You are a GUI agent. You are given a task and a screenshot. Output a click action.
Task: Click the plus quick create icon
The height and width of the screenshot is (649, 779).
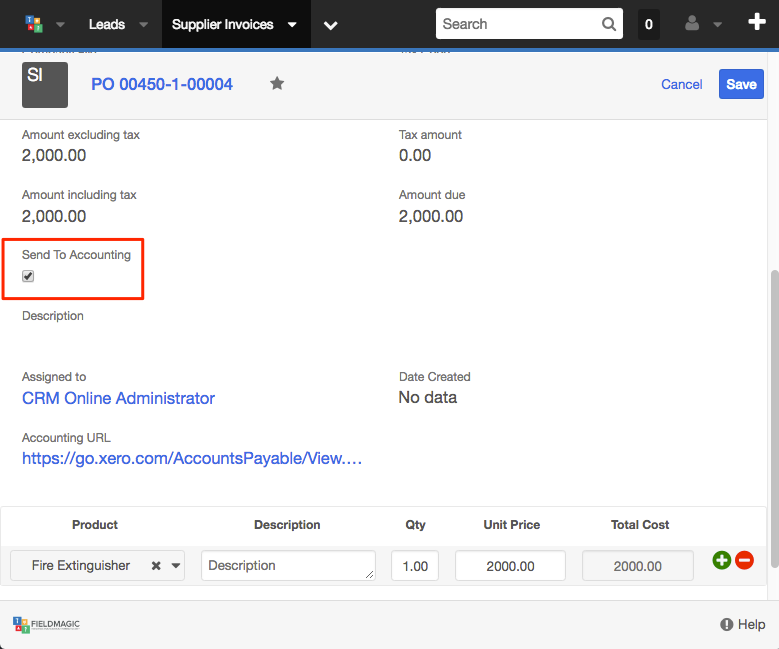tap(757, 22)
